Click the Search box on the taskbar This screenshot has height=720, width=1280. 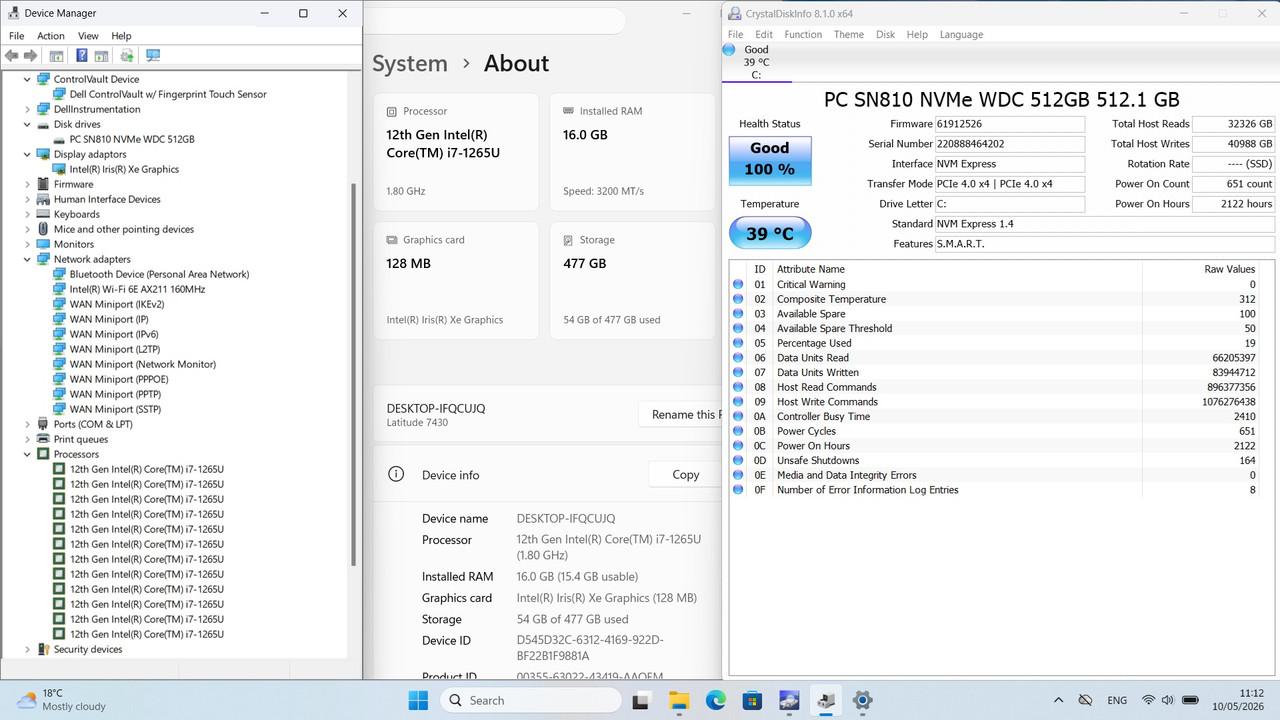click(x=531, y=700)
